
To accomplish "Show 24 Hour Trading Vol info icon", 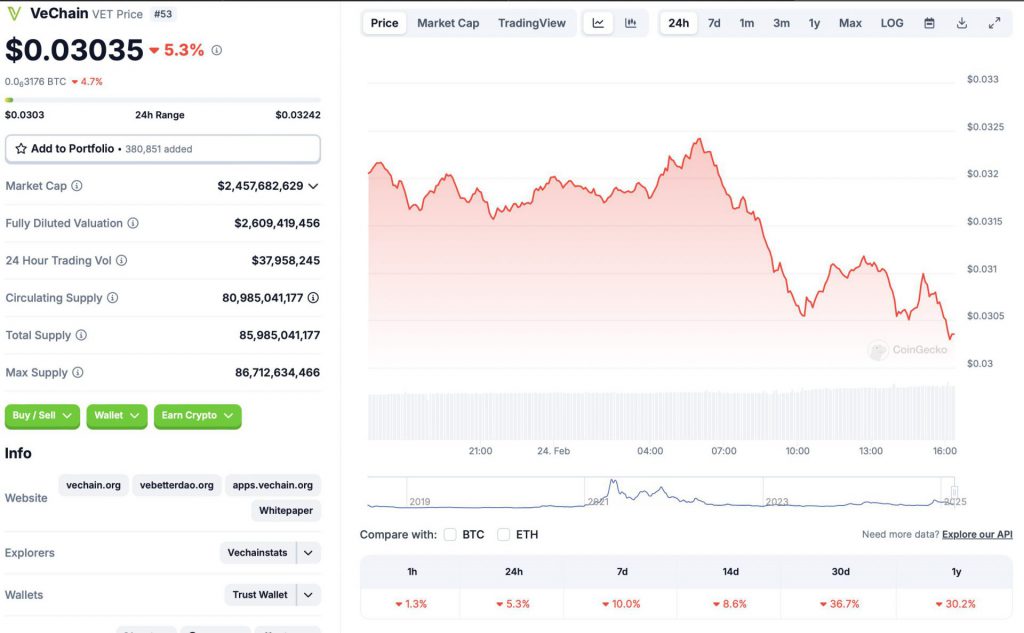I will click(121, 260).
